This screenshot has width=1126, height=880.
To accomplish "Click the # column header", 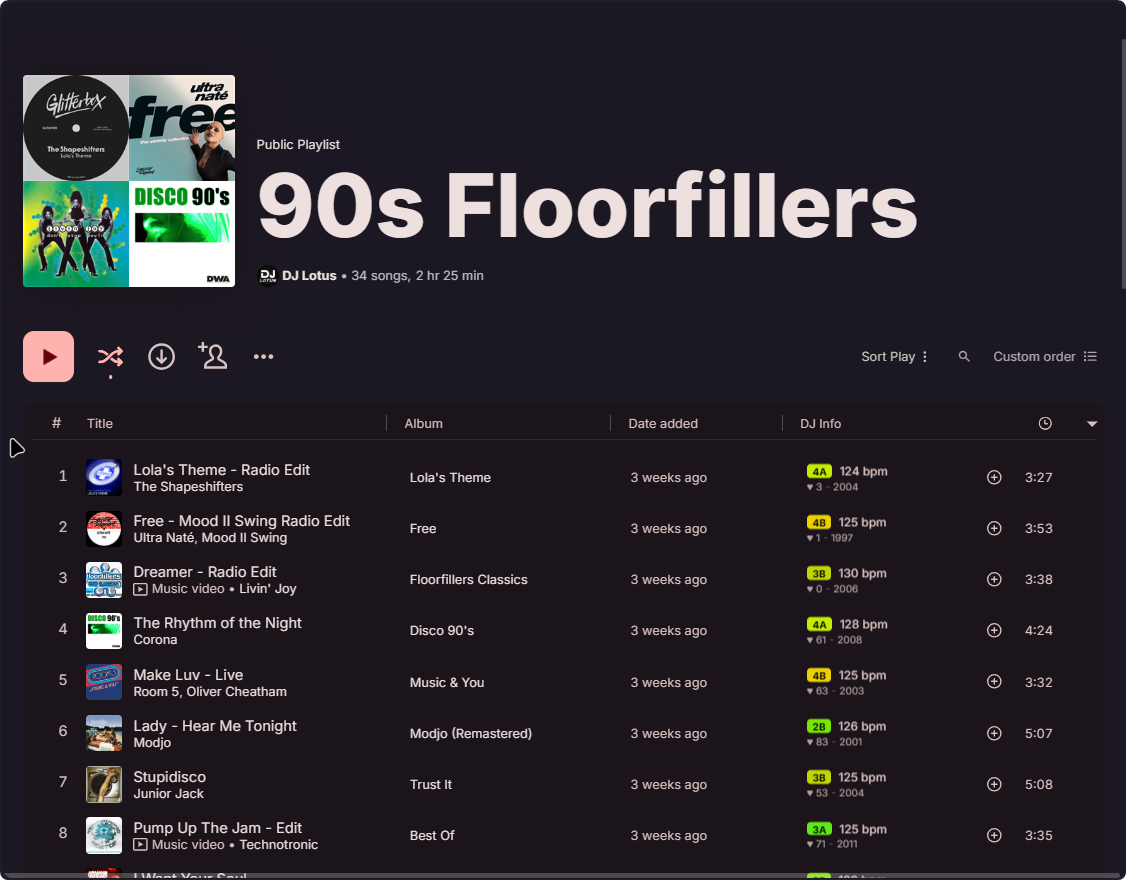I will [x=57, y=424].
